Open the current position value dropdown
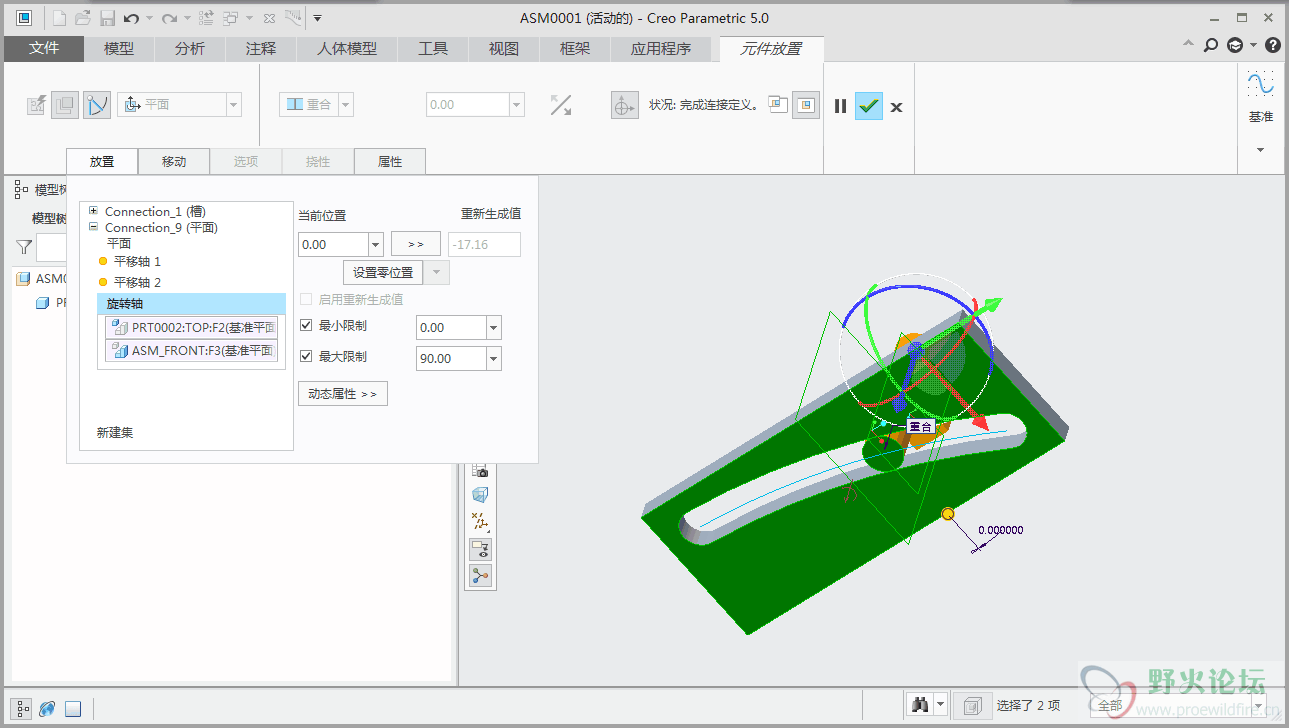Screen dimensions: 1289x728 click(x=376, y=244)
